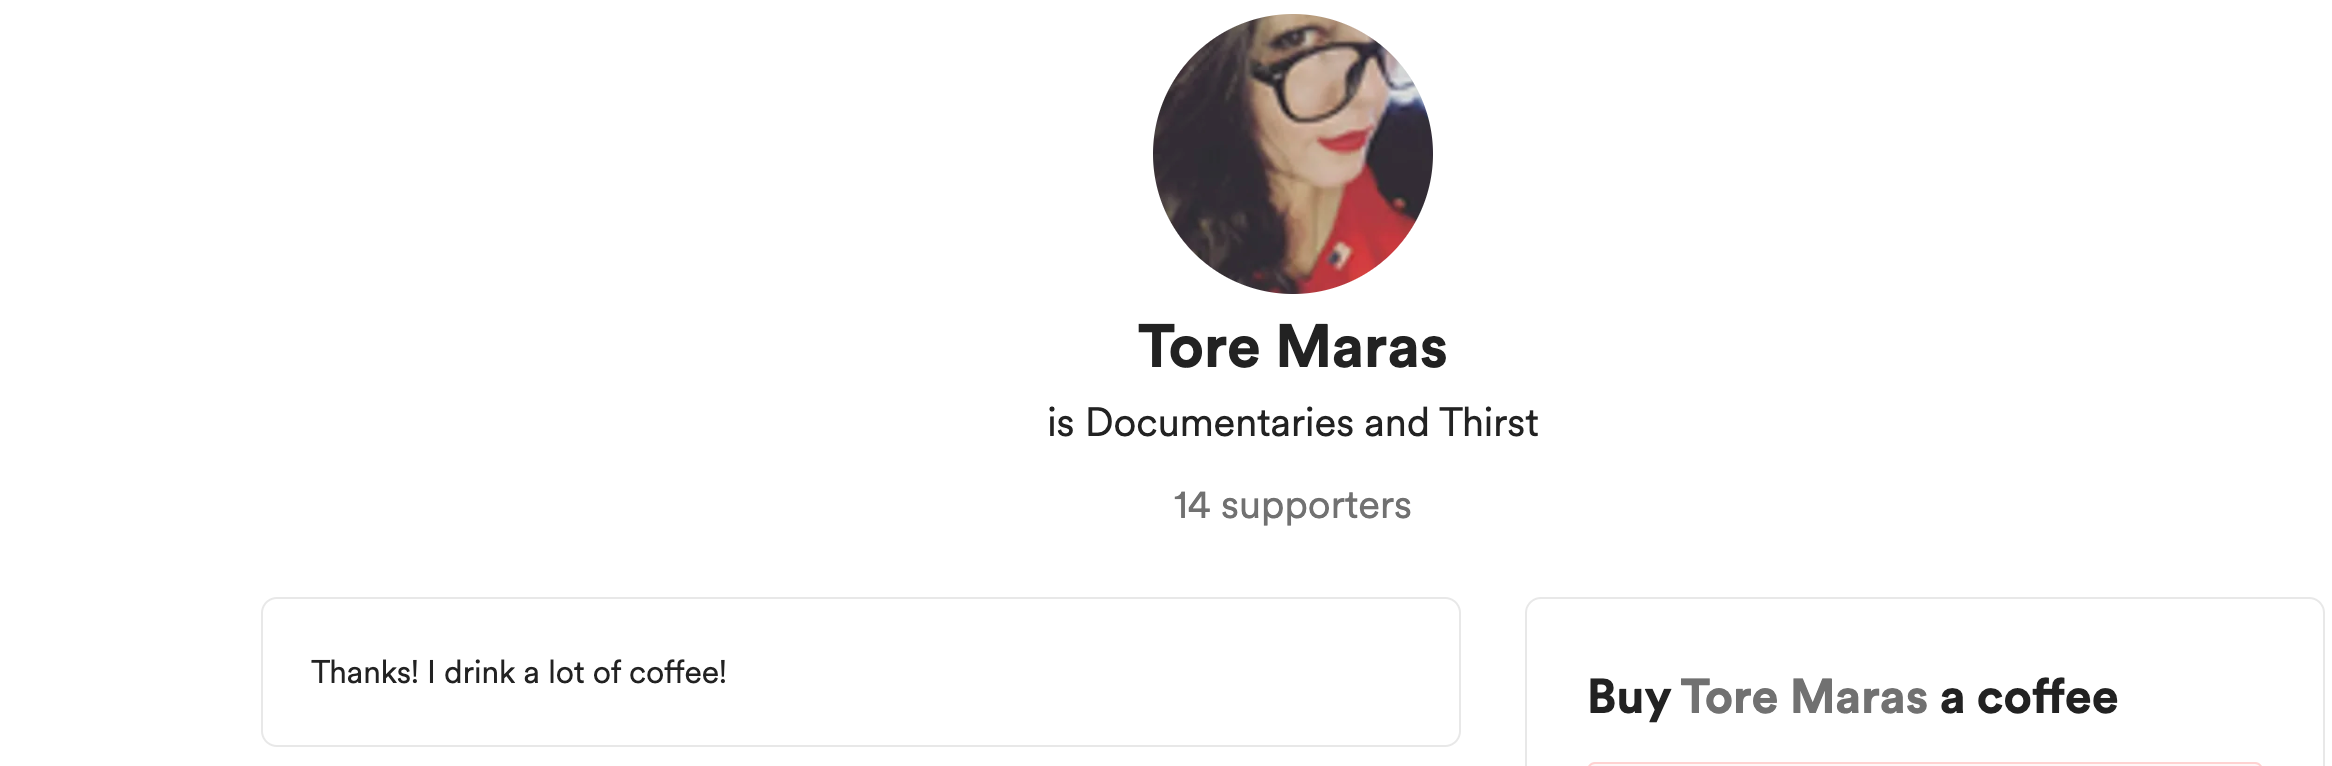Click the word 'Buy' in the coffee card

1629,698
